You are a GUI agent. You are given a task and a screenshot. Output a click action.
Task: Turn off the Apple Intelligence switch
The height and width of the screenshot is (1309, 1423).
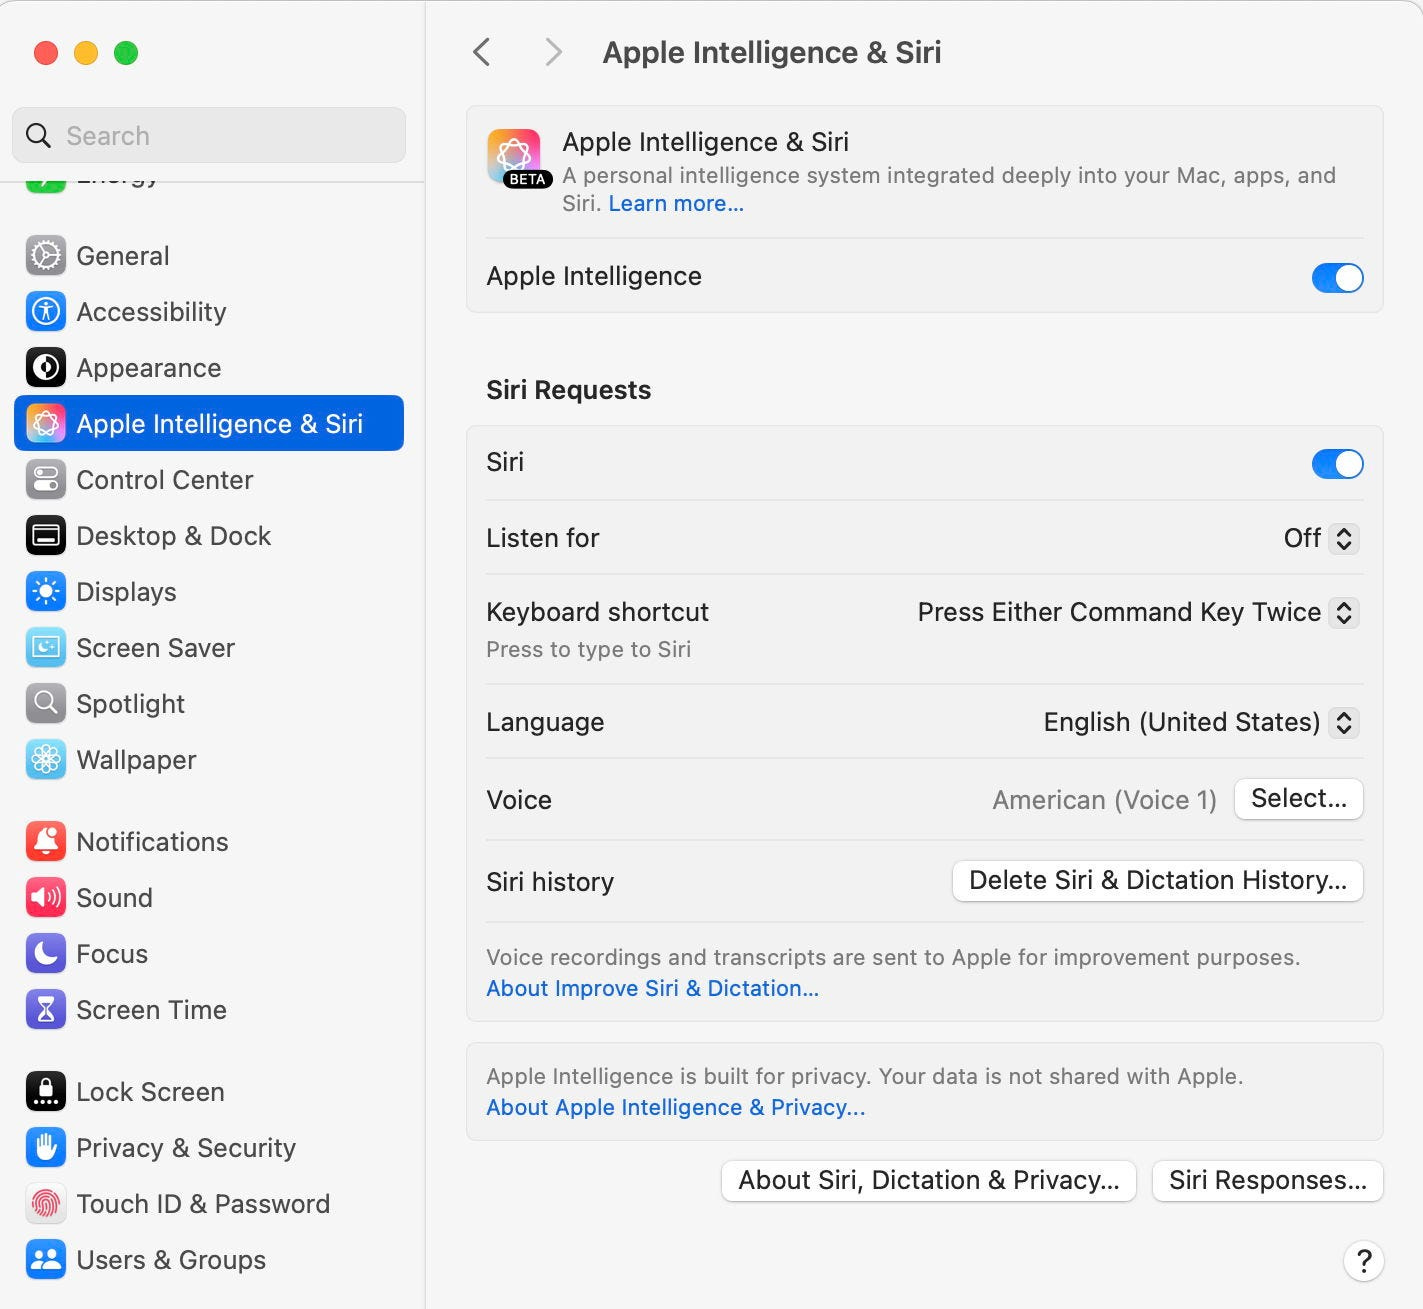point(1337,278)
